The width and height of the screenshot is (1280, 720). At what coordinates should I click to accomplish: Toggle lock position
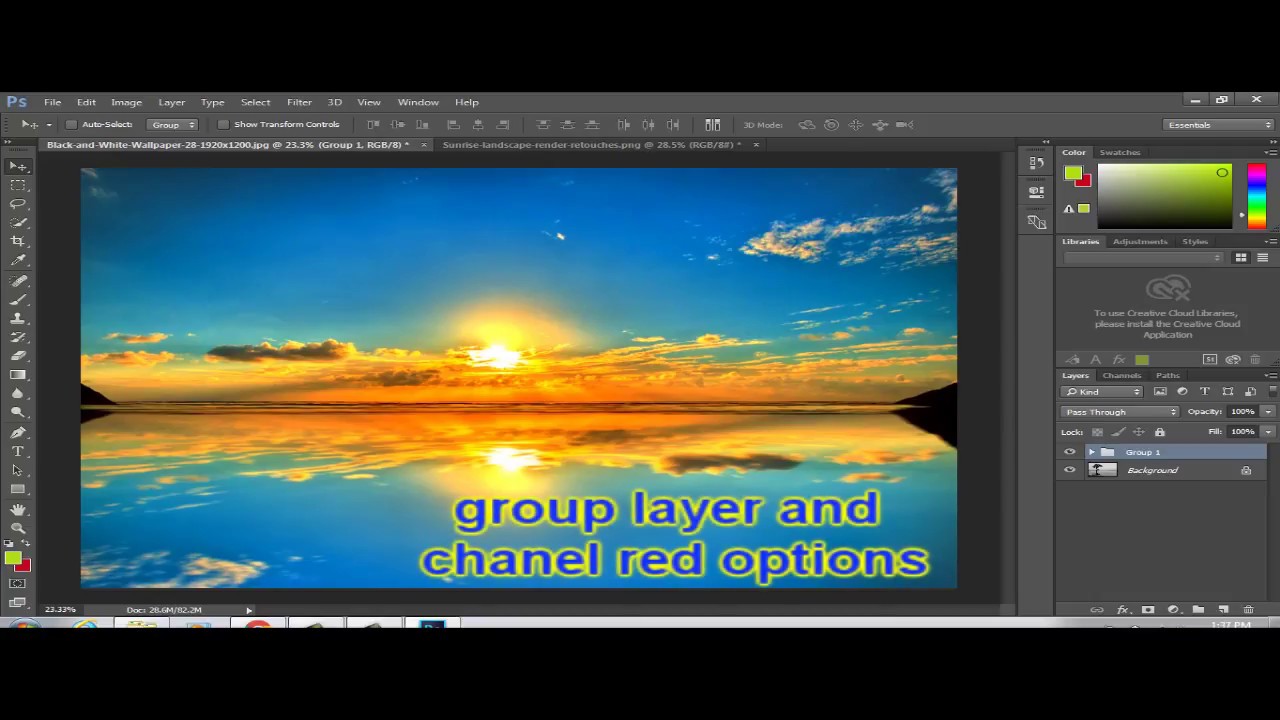[1139, 432]
